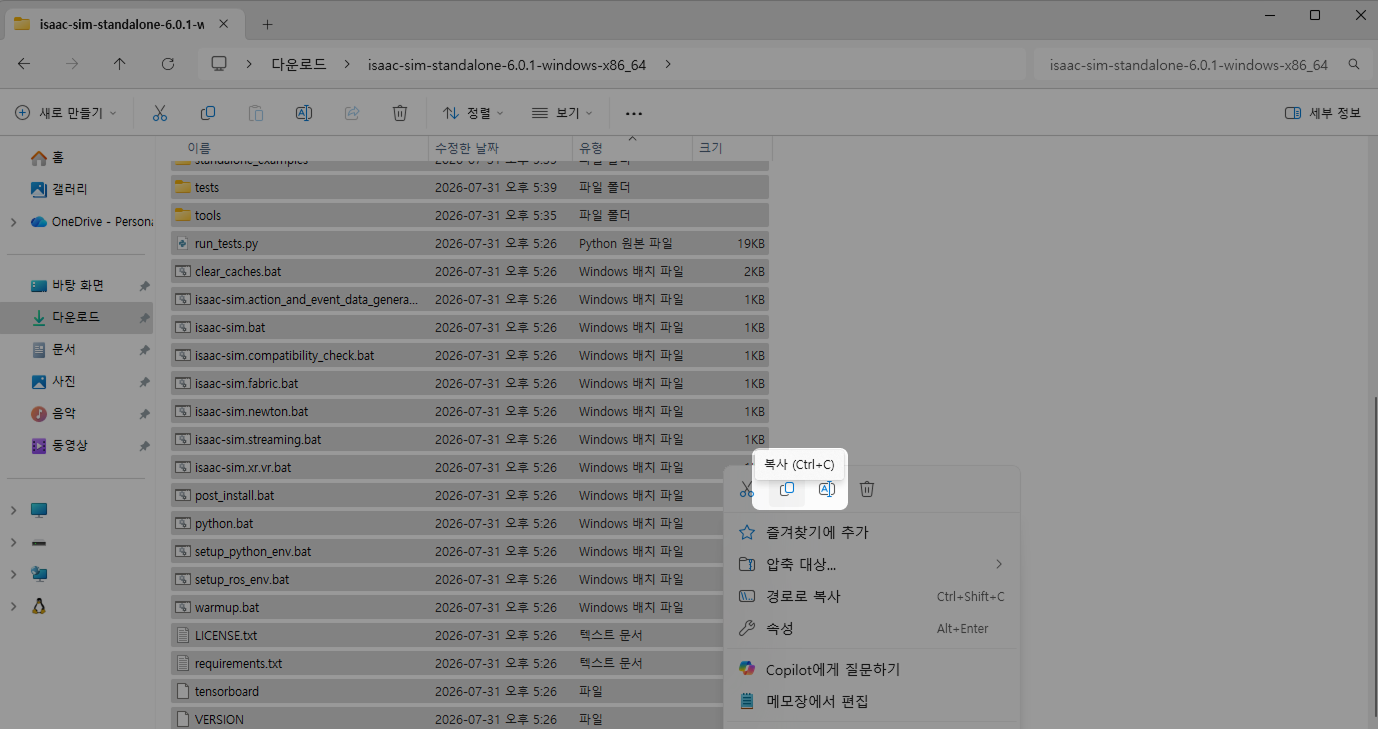The width and height of the screenshot is (1378, 729).
Task: Click the Copy icon in the context menu
Action: point(787,489)
